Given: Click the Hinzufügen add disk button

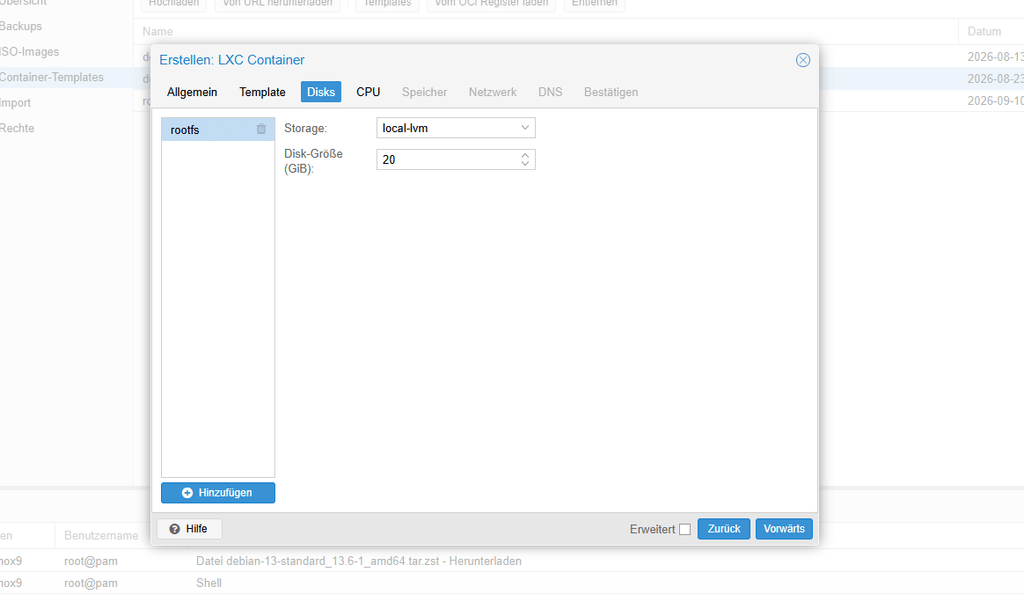Looking at the screenshot, I should coord(218,493).
